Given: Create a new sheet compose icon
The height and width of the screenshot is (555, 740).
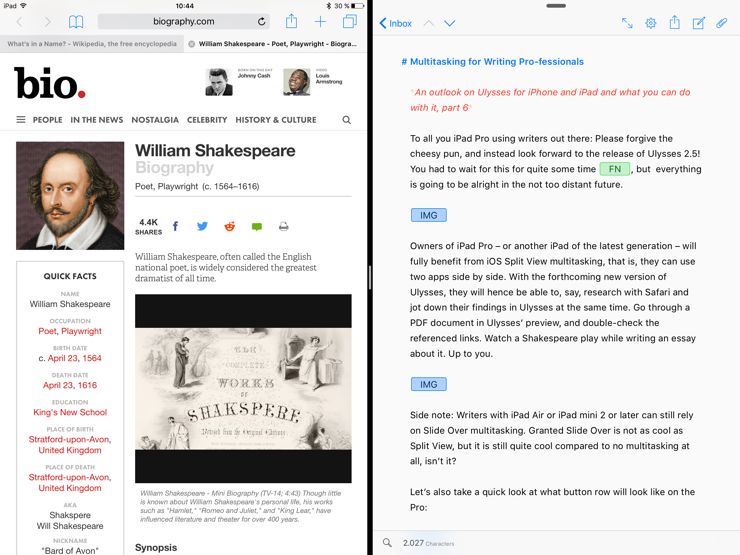Looking at the screenshot, I should tap(698, 23).
